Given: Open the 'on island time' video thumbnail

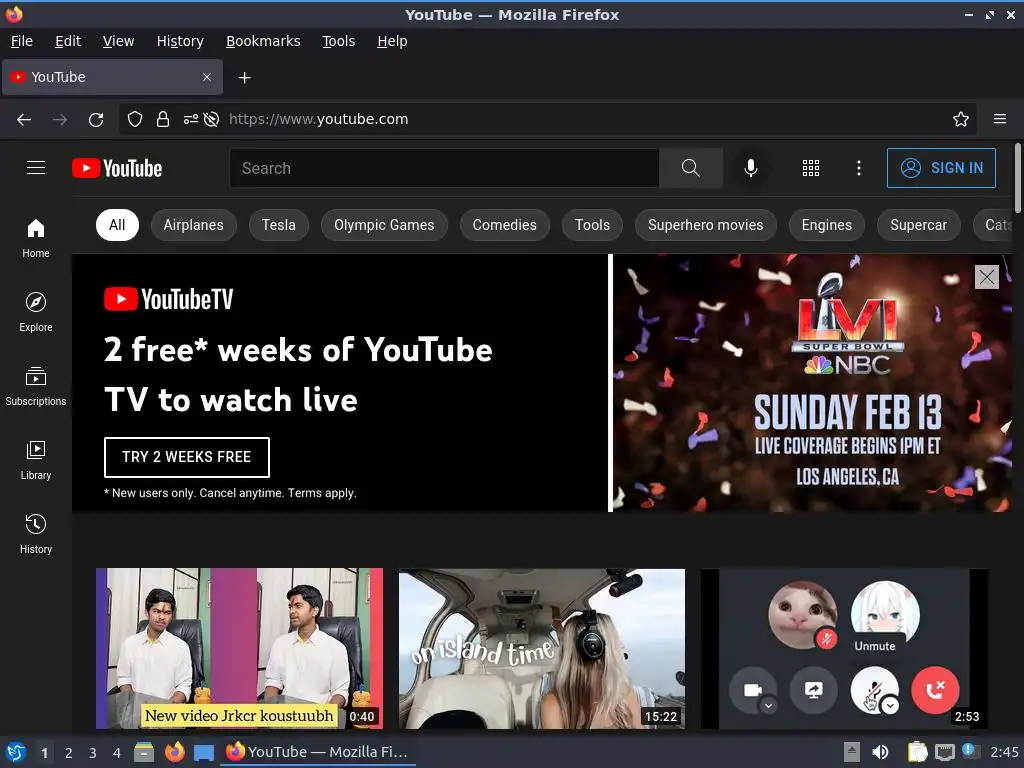Looking at the screenshot, I should coord(542,648).
